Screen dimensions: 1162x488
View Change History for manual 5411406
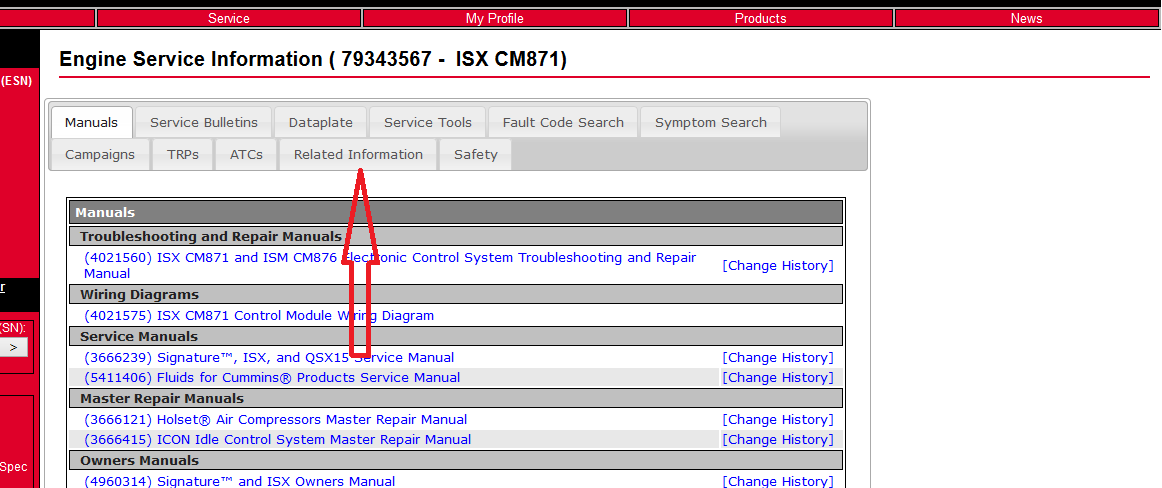778,378
